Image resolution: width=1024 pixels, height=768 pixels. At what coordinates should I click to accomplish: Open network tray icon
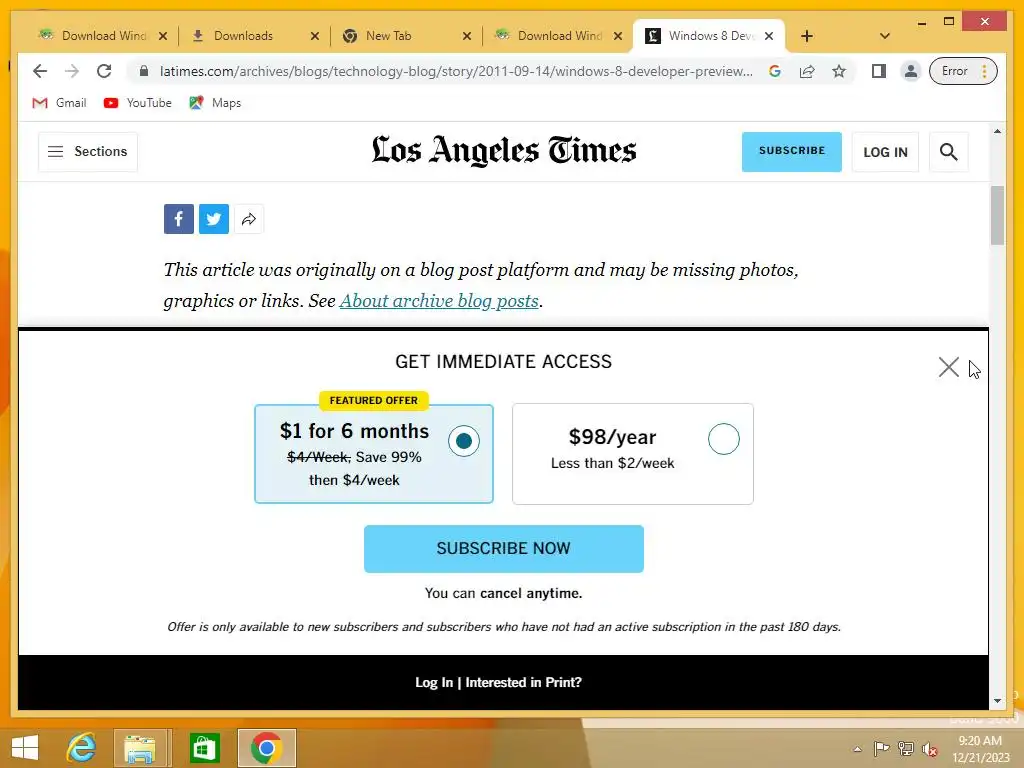tap(906, 748)
